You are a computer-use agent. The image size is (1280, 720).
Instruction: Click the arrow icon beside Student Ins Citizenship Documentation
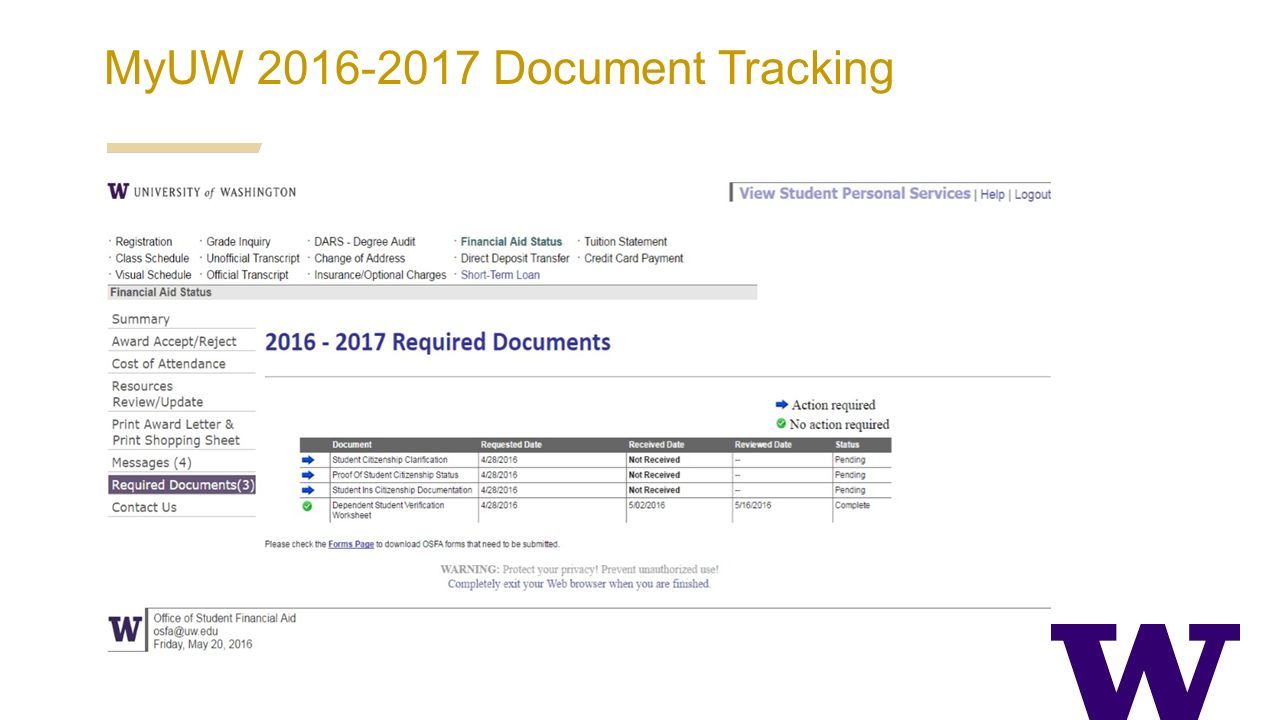(308, 490)
